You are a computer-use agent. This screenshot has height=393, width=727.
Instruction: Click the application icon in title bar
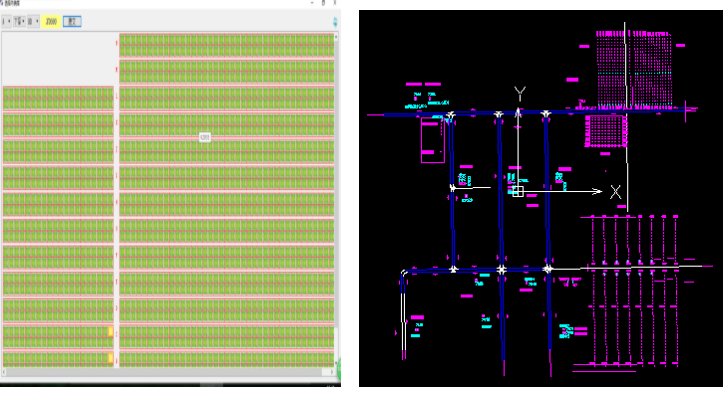coord(2,3)
